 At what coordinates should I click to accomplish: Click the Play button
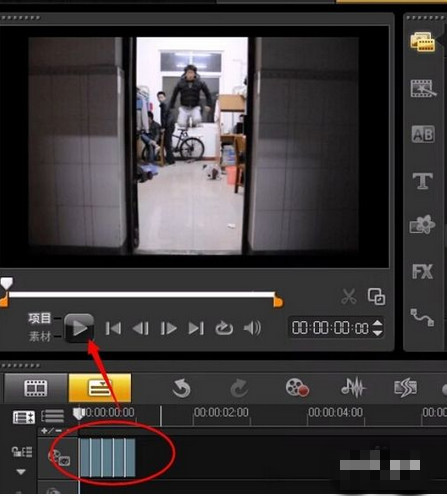(x=79, y=328)
